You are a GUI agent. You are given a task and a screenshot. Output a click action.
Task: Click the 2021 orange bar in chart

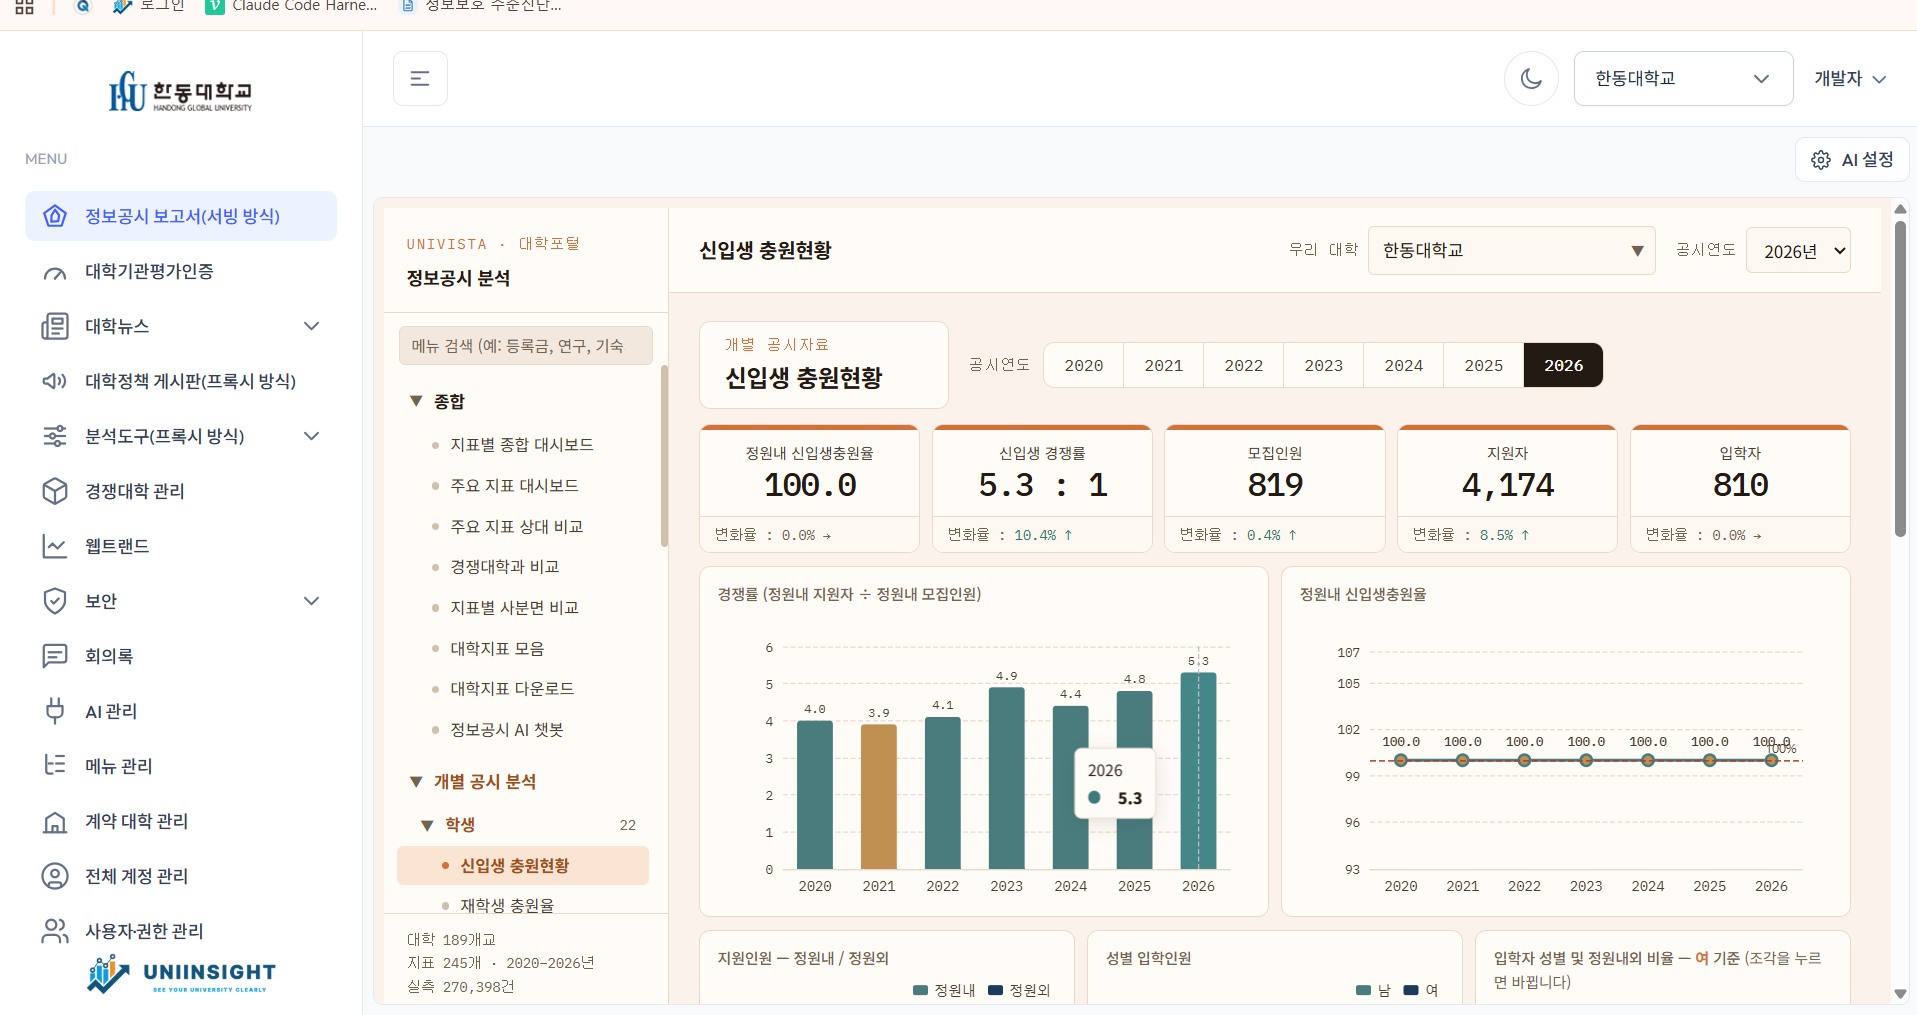(879, 796)
